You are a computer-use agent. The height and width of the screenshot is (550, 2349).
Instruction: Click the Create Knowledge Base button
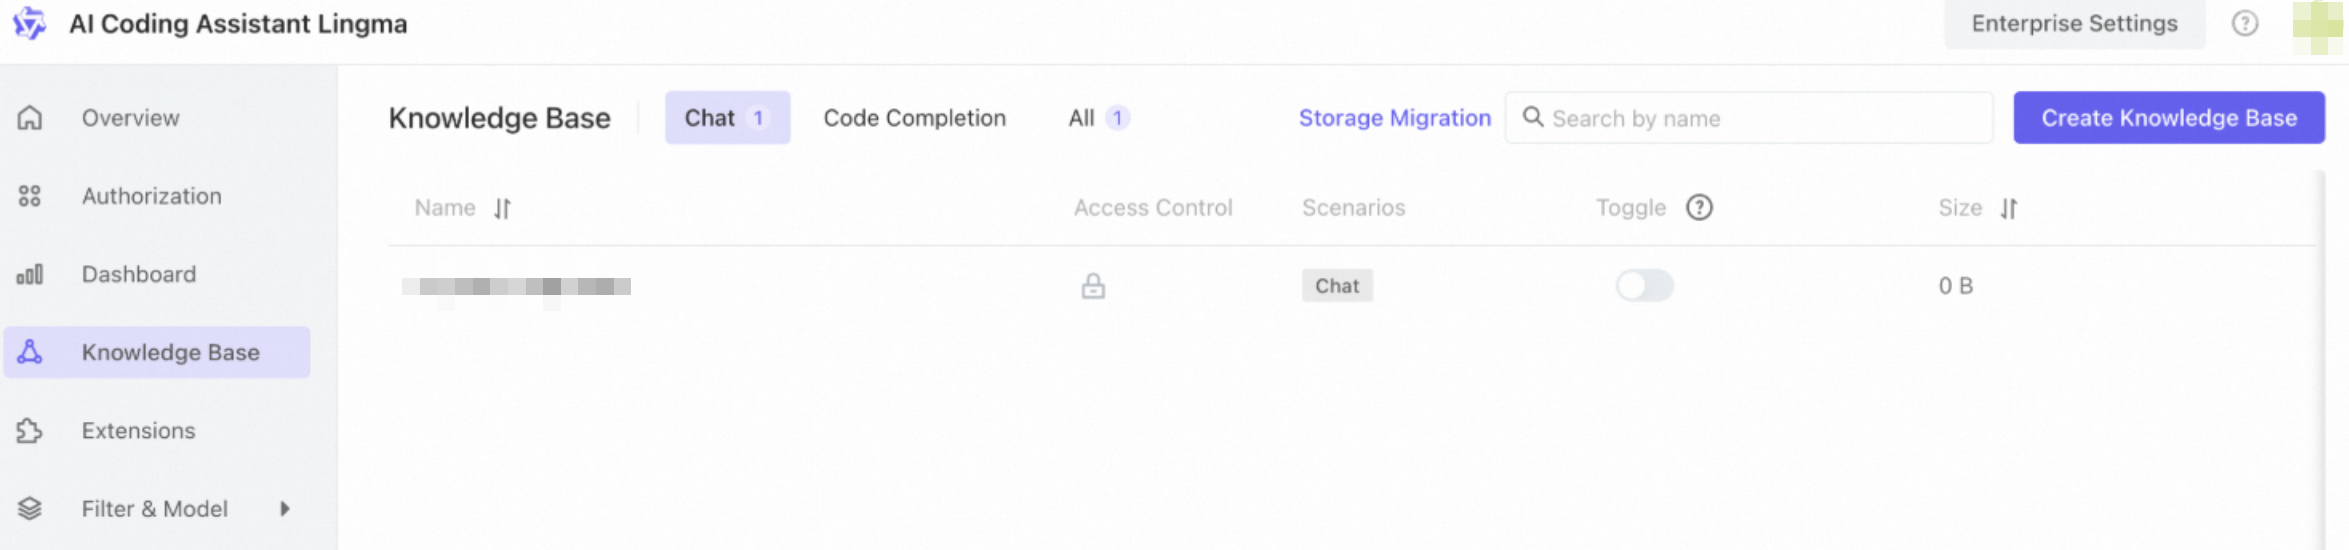pos(2169,118)
